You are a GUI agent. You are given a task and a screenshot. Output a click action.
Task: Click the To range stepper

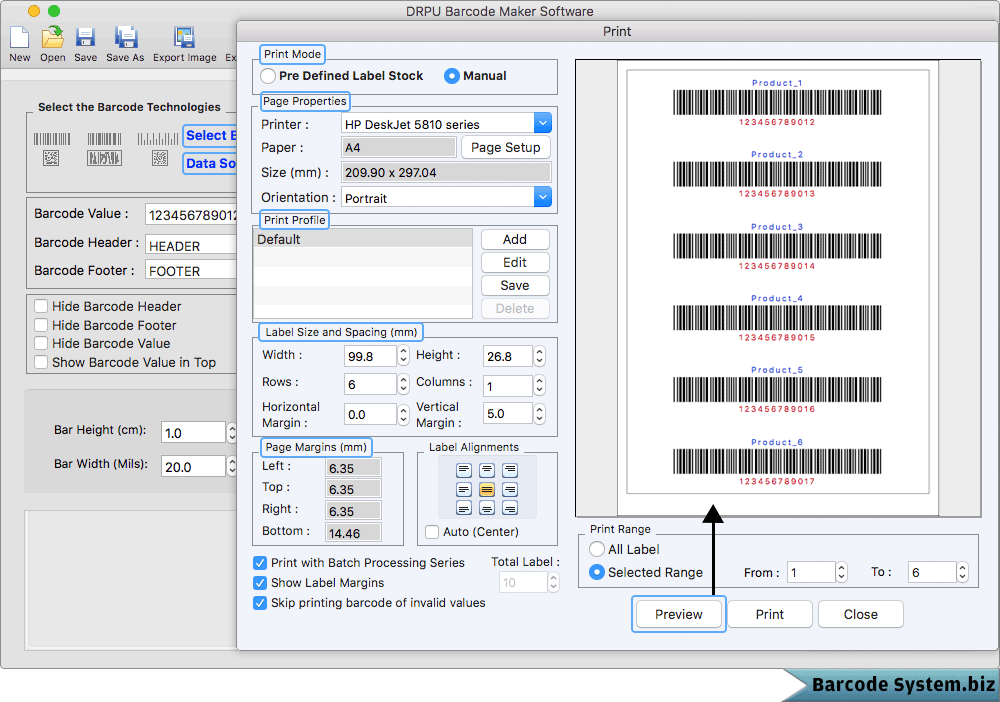tap(962, 572)
